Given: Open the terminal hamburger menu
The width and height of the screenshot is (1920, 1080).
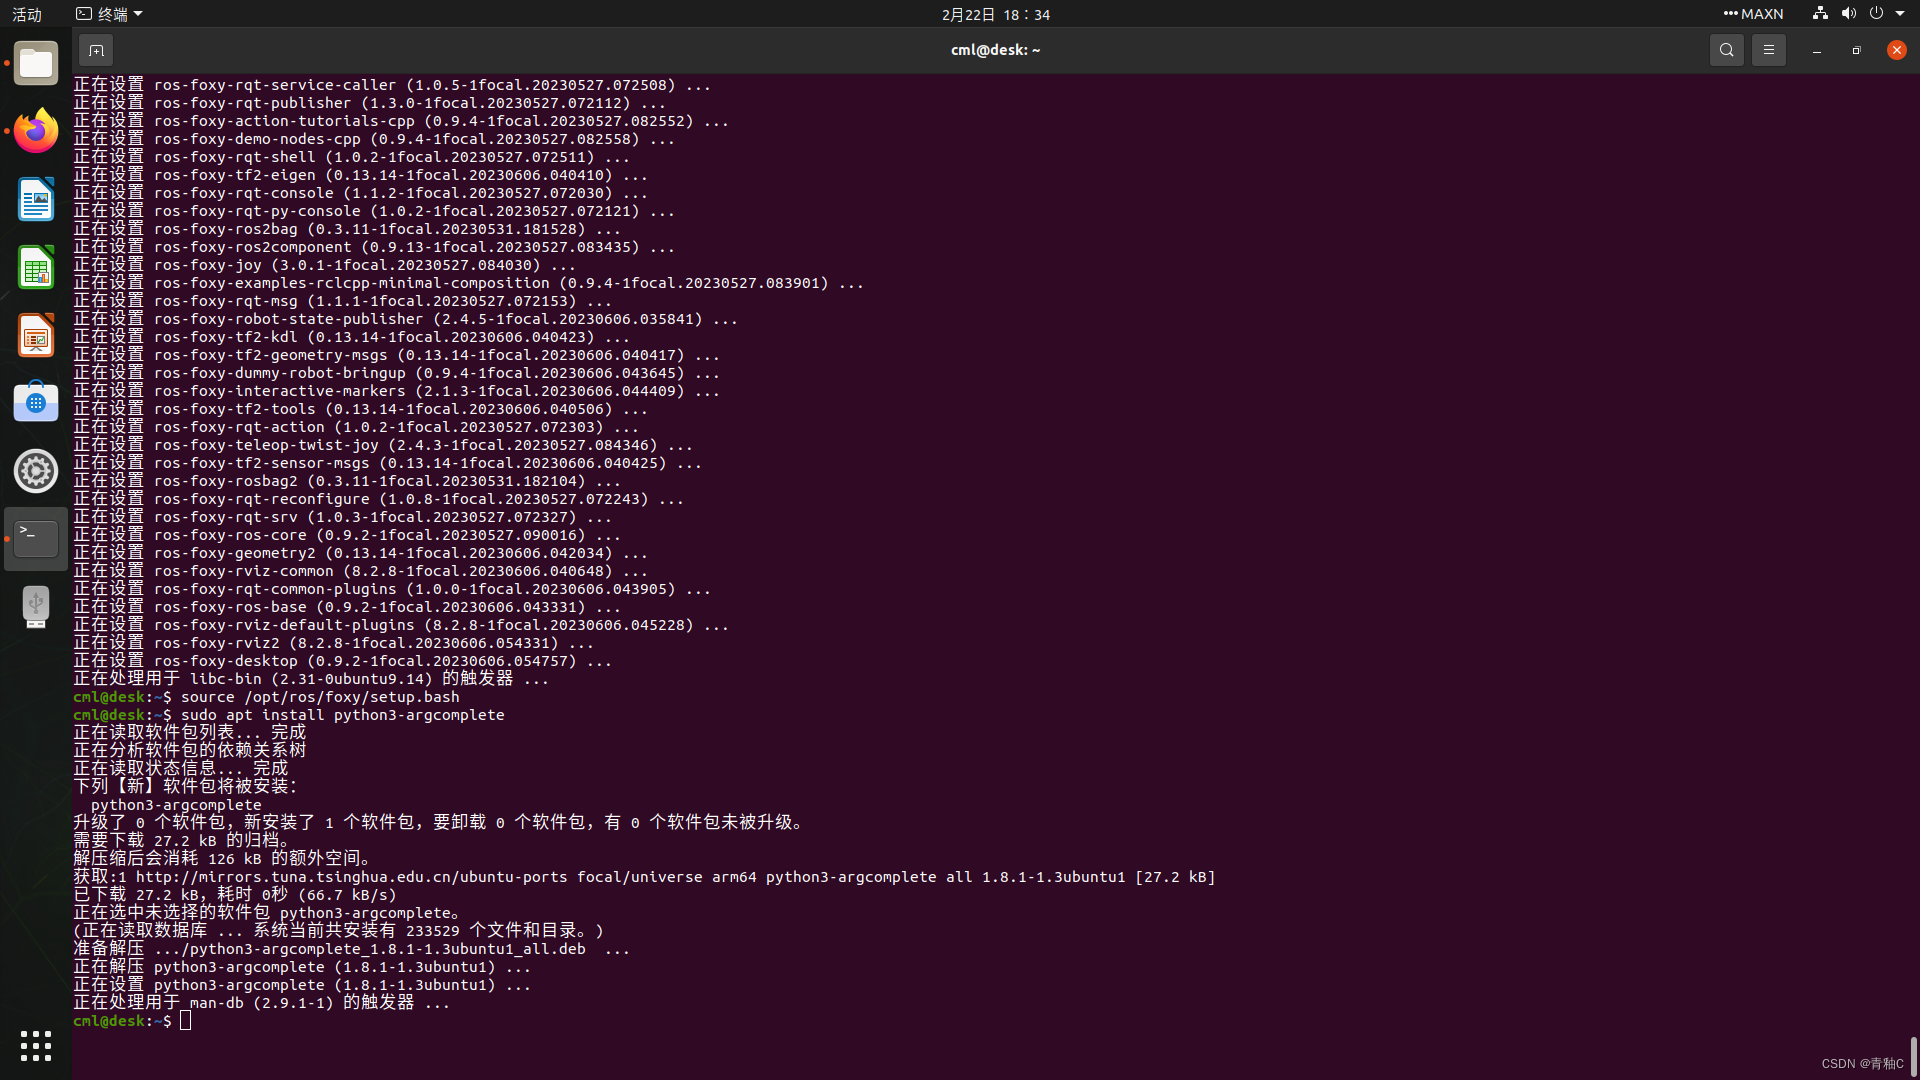Looking at the screenshot, I should click(x=1768, y=49).
